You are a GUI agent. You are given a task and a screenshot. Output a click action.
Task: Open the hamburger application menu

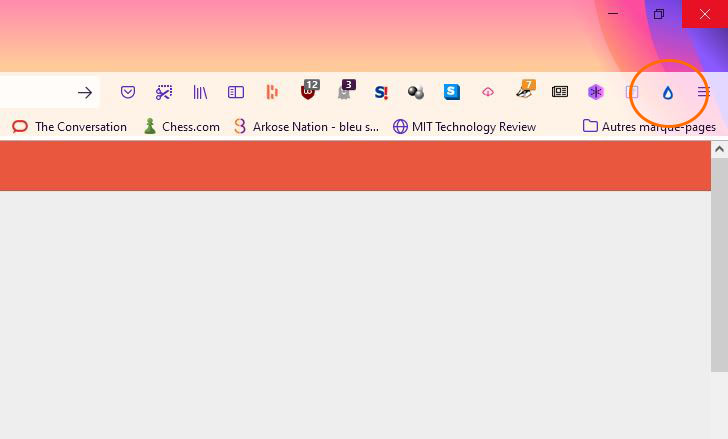tap(703, 92)
